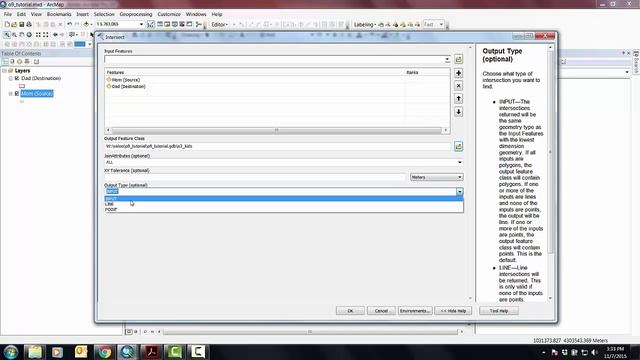
Task: Click List By Source icon
Action: pos(12,62)
